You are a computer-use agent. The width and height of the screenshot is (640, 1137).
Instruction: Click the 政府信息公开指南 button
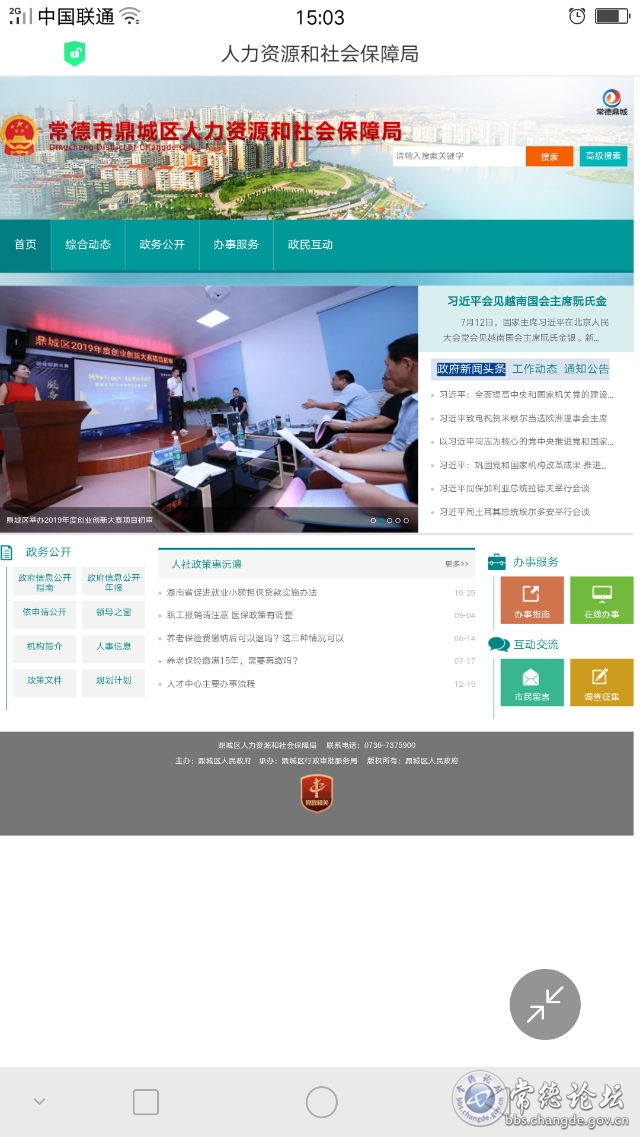coord(44,582)
